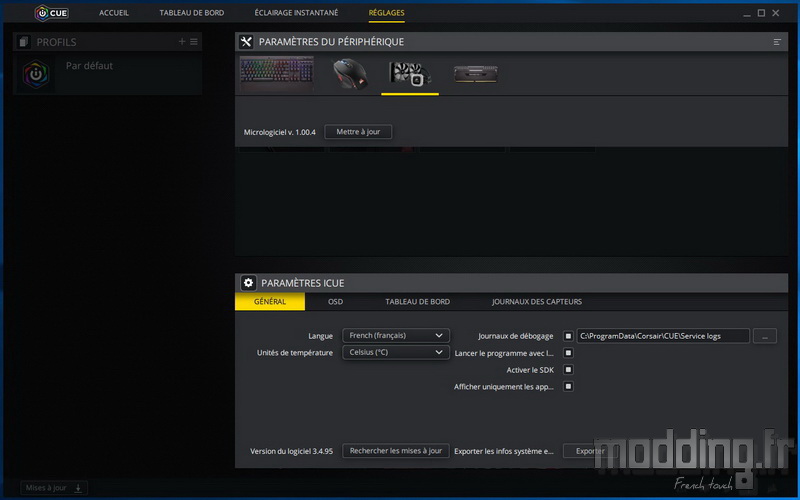Select the Par défaut profile icon

tap(36, 74)
